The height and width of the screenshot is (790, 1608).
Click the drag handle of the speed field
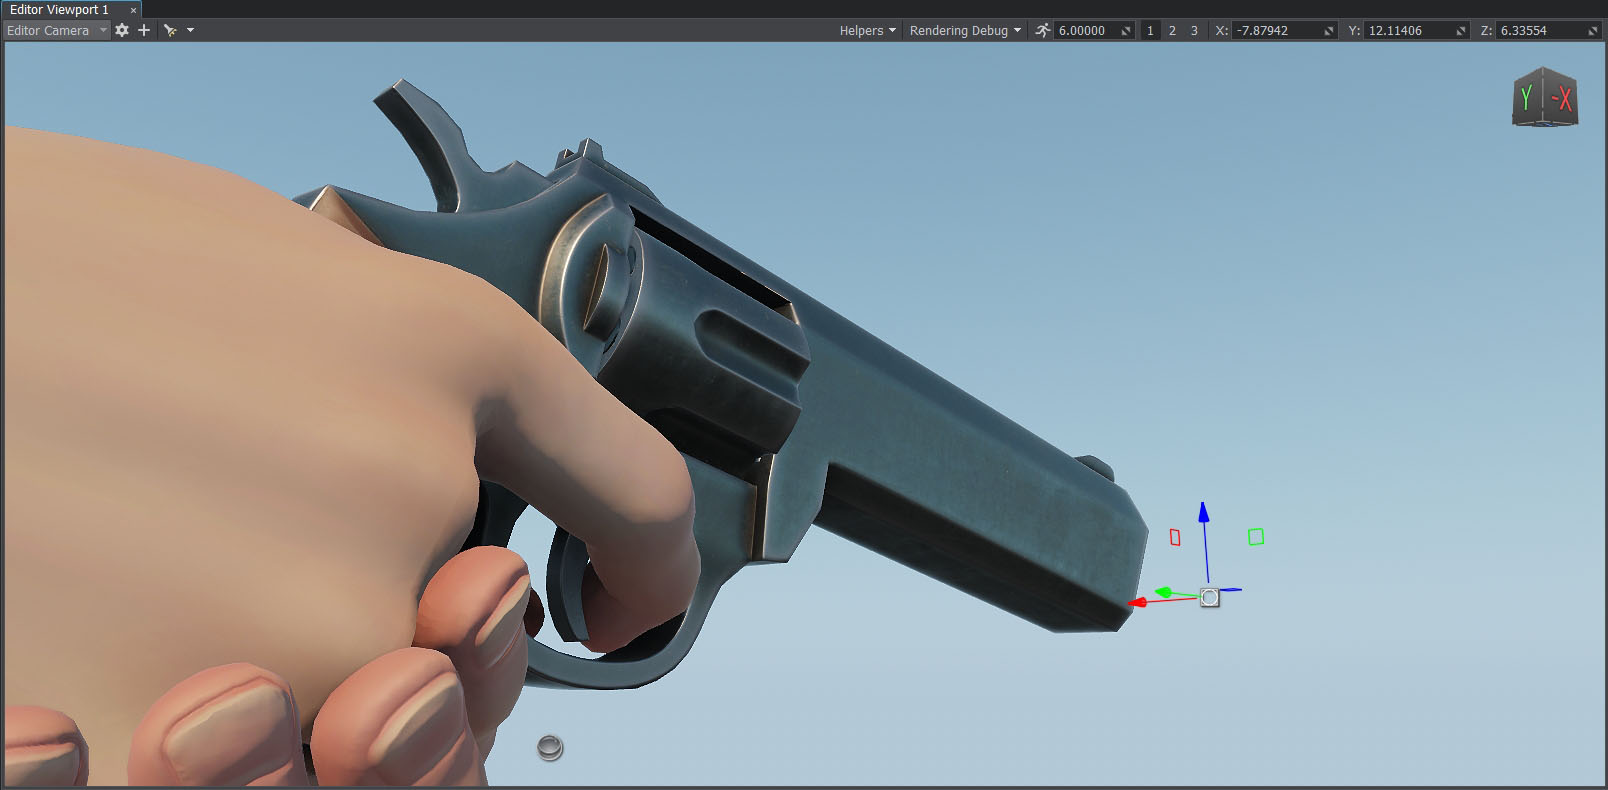click(x=1126, y=31)
